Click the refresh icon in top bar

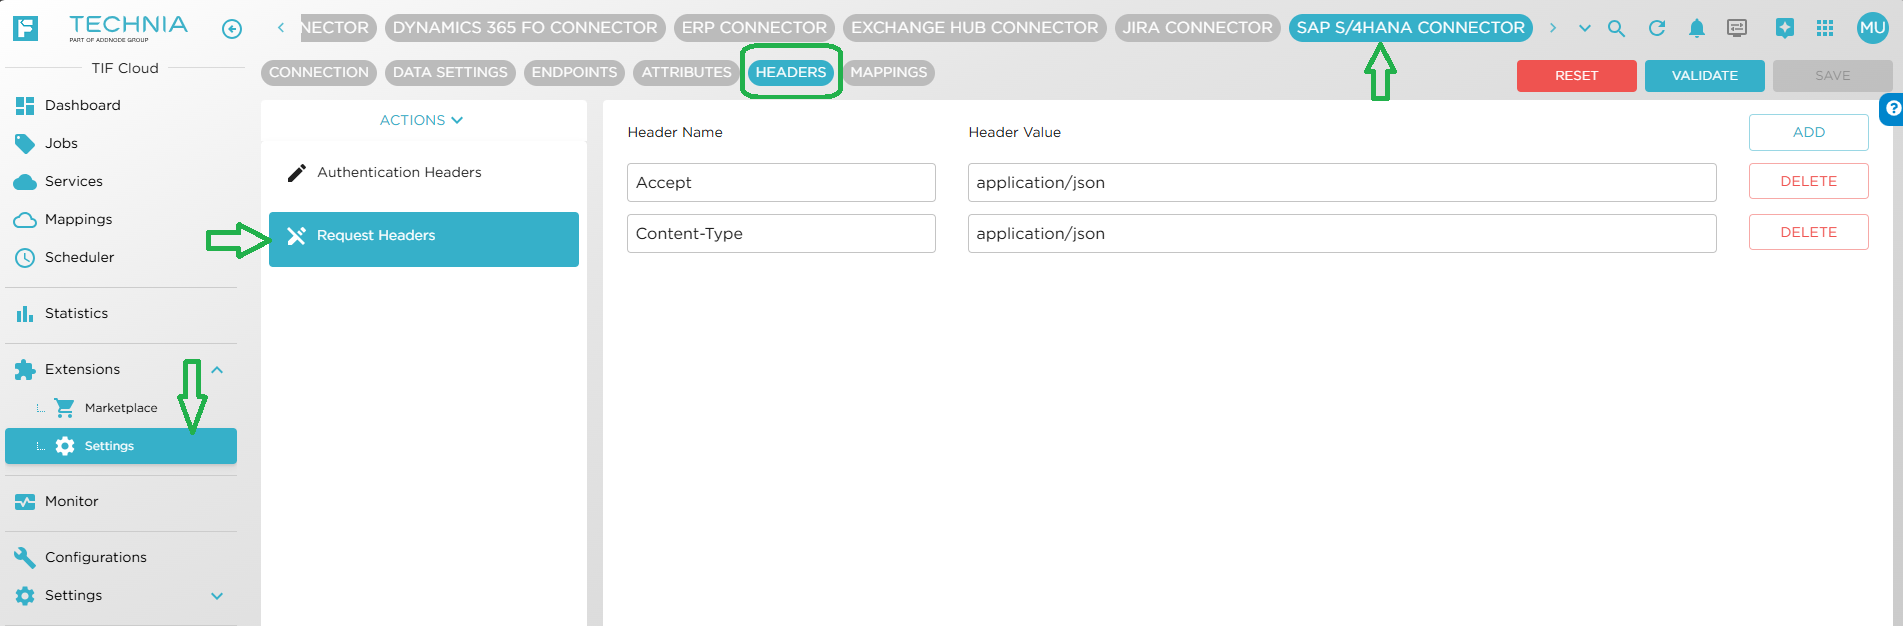click(1657, 28)
